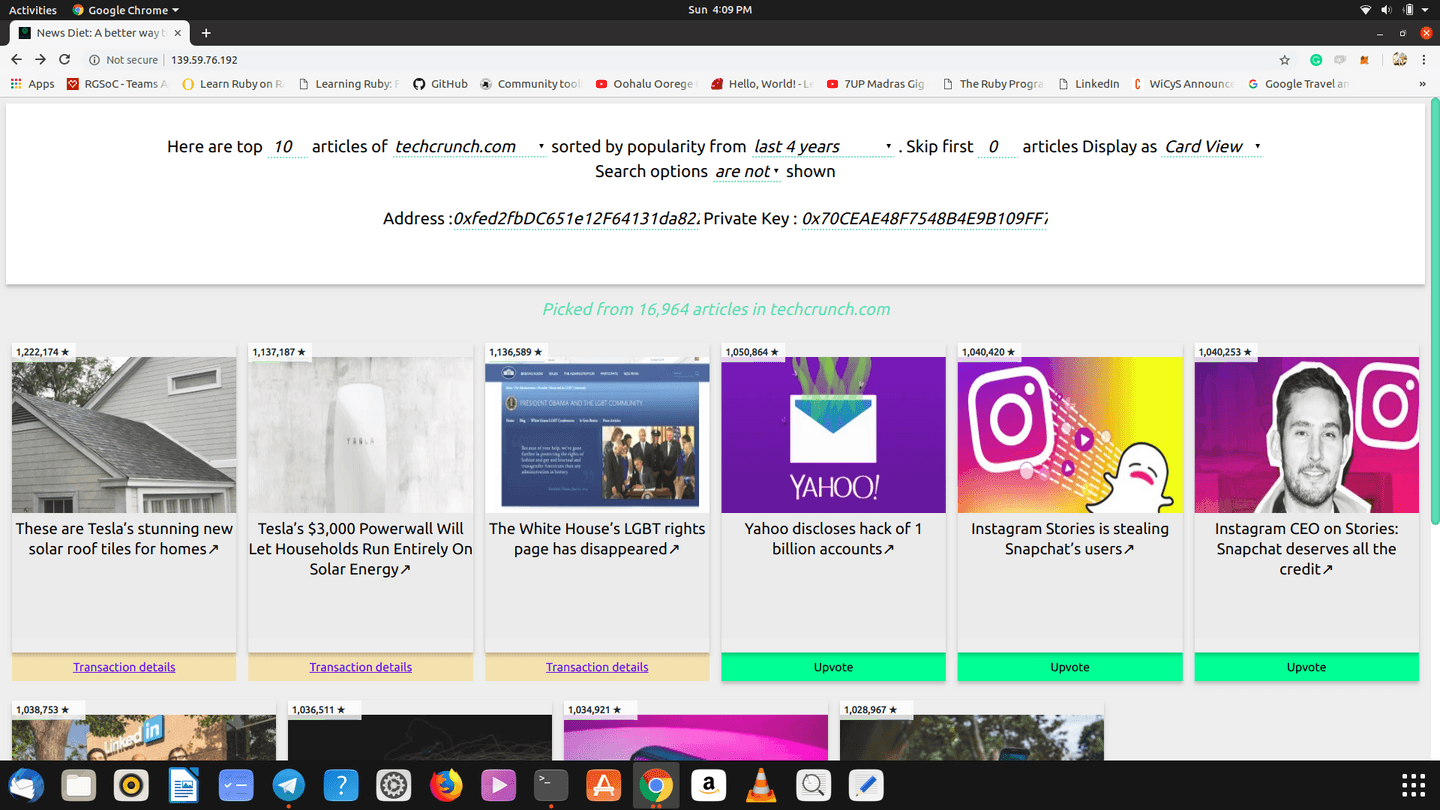
Task: Expand the system menu arrow
Action: (1426, 10)
